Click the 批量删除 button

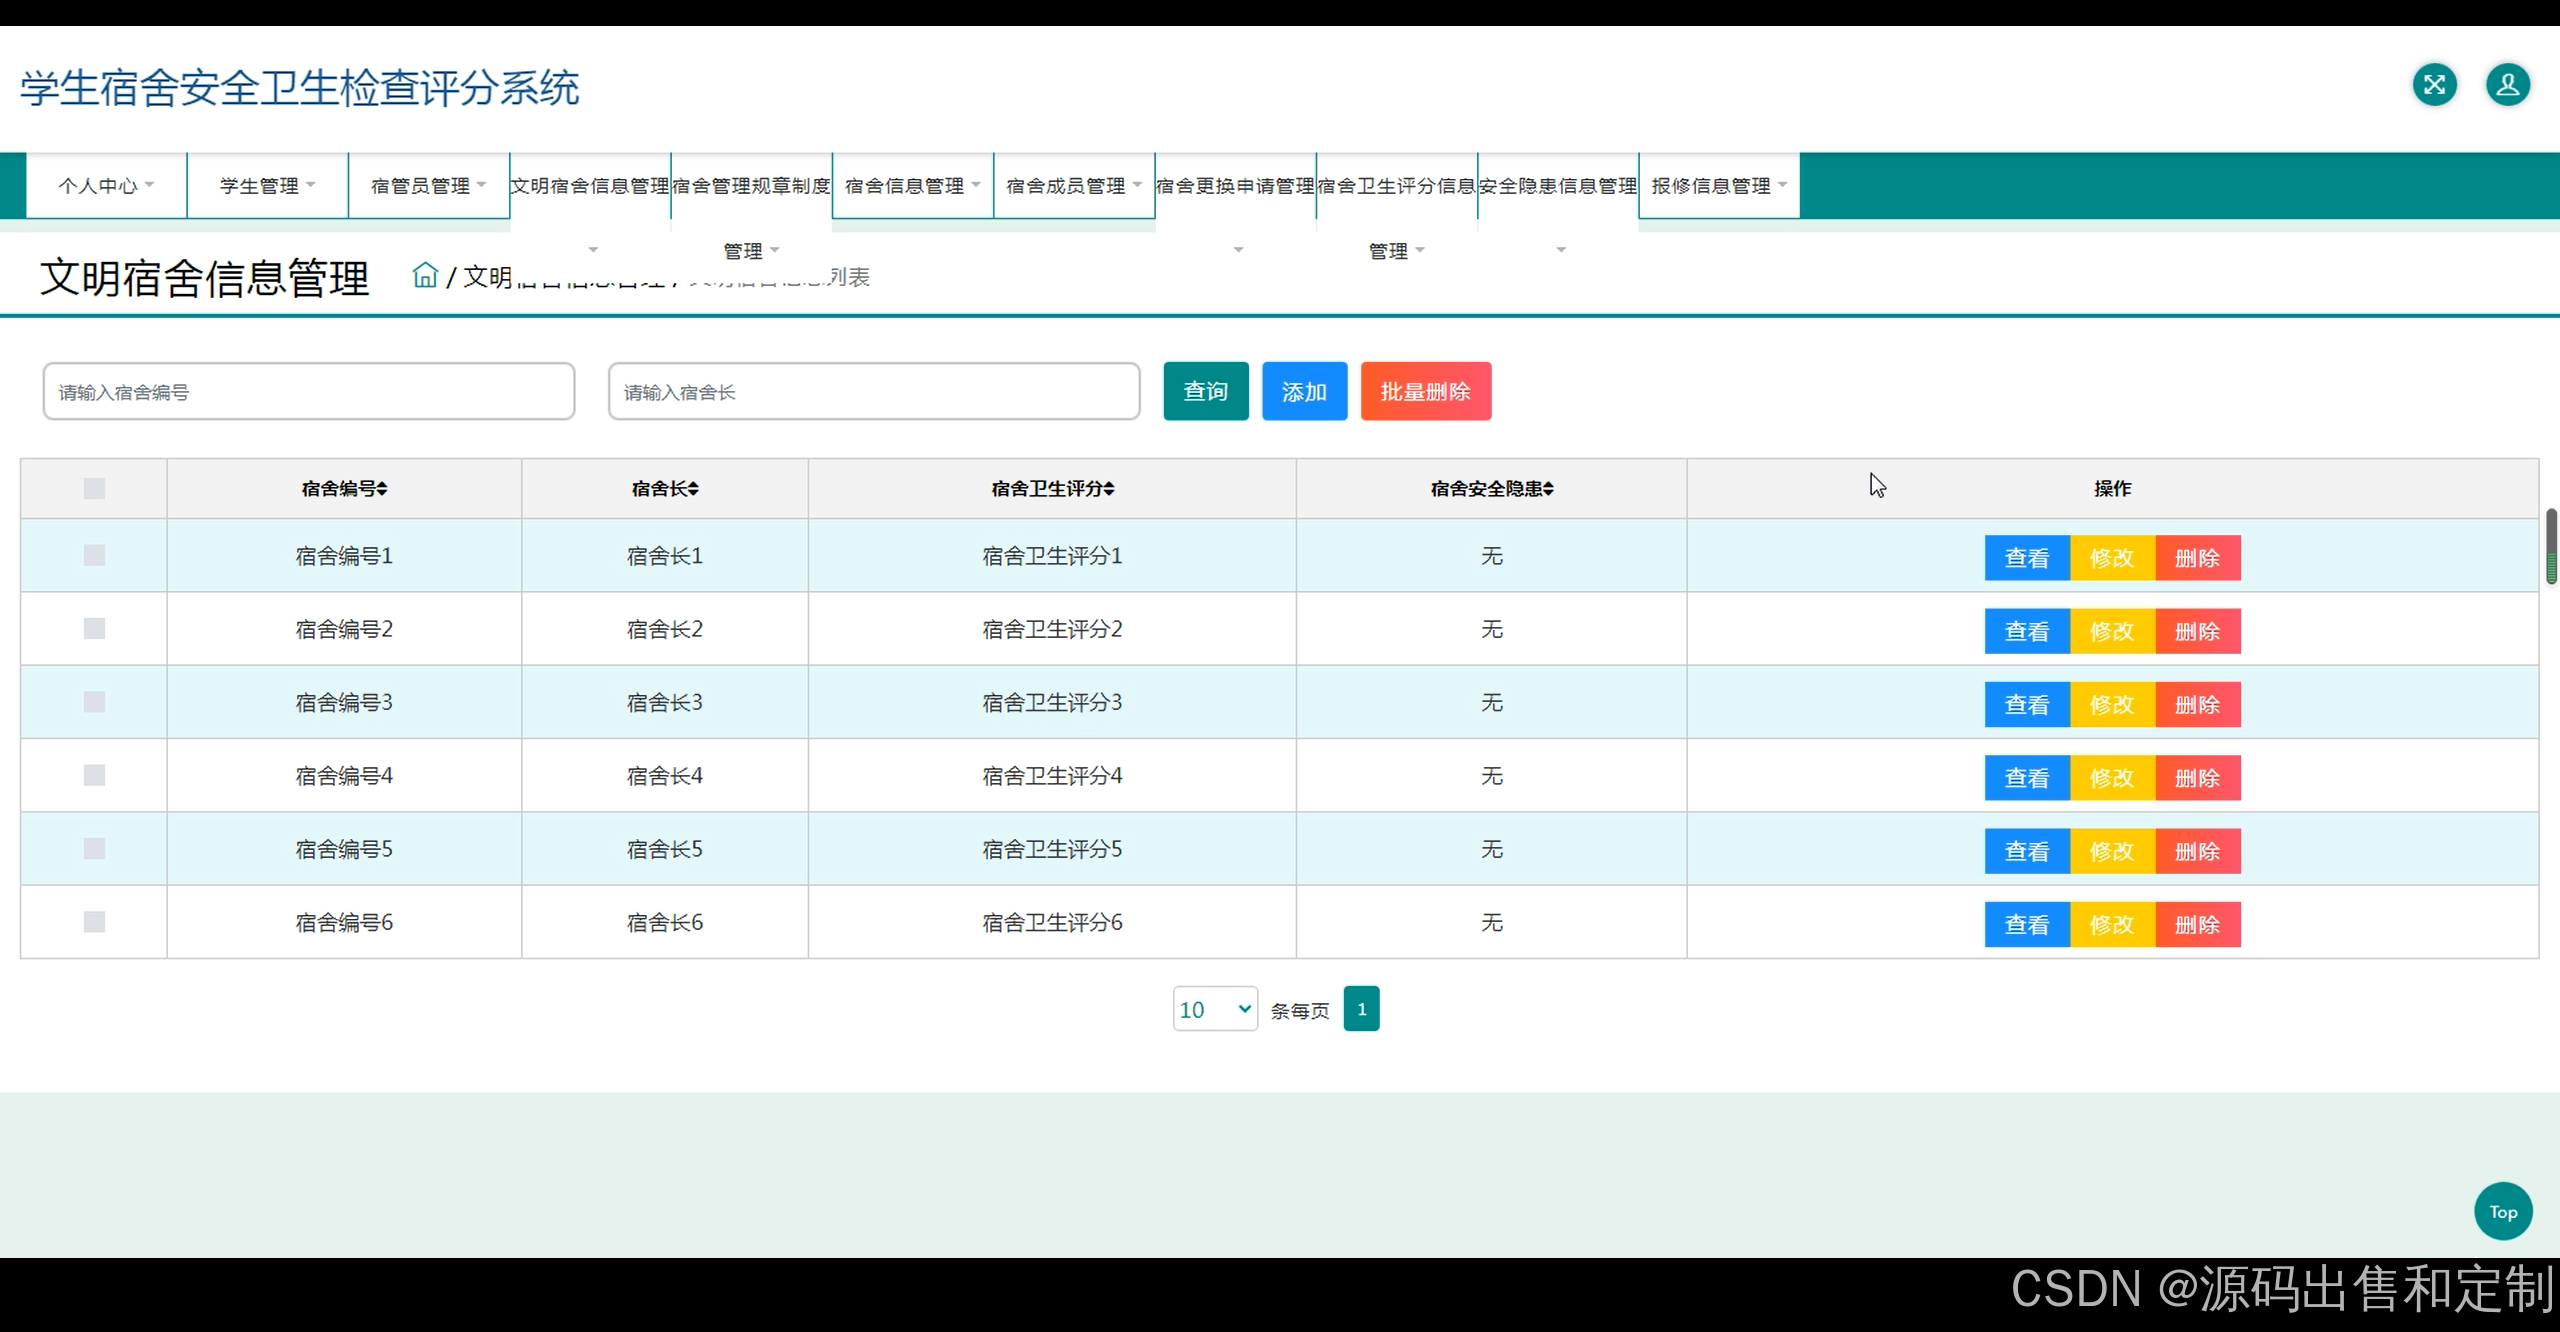point(1425,391)
